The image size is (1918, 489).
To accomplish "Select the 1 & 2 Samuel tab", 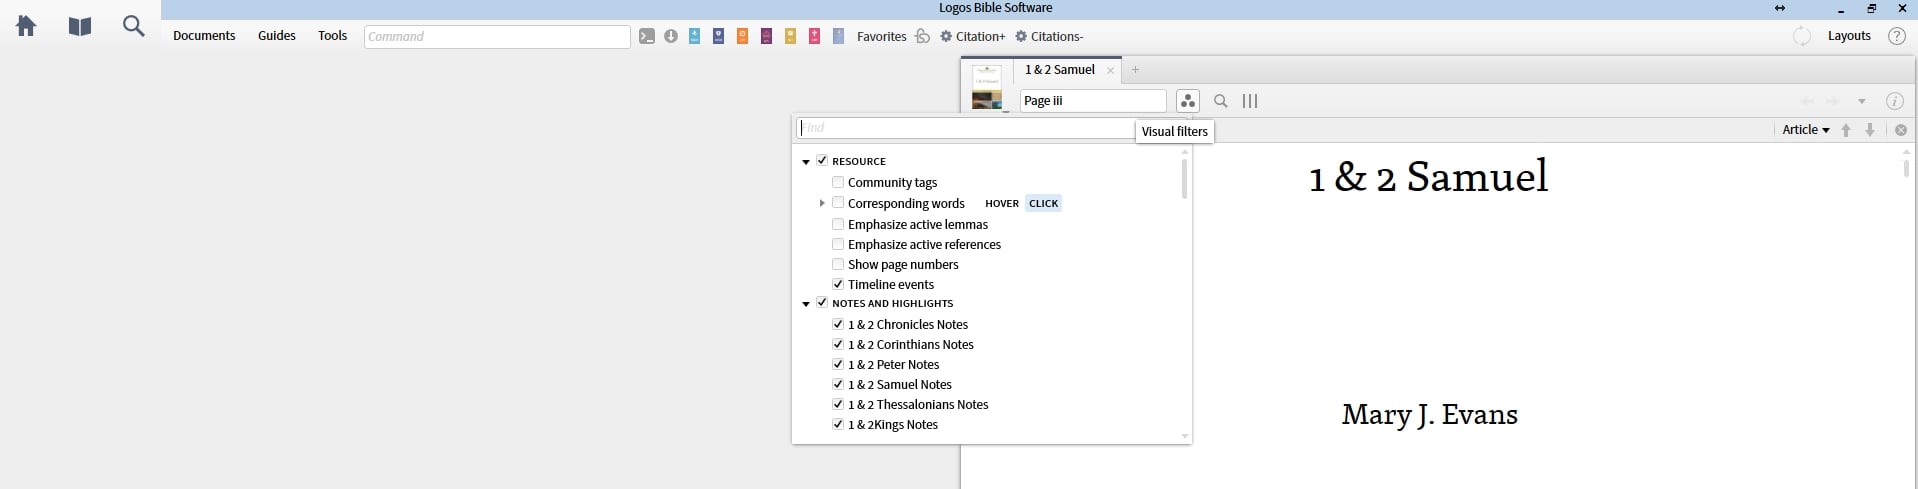I will pos(1060,70).
